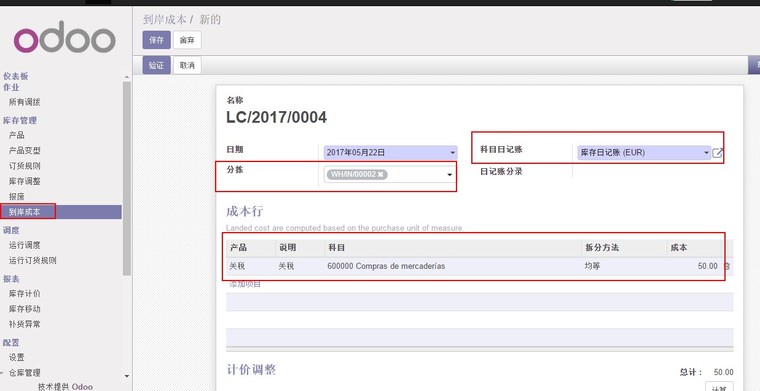Click the sidebar scrollbar down arrow
This screenshot has height=391, width=760.
pyautogui.click(x=127, y=376)
